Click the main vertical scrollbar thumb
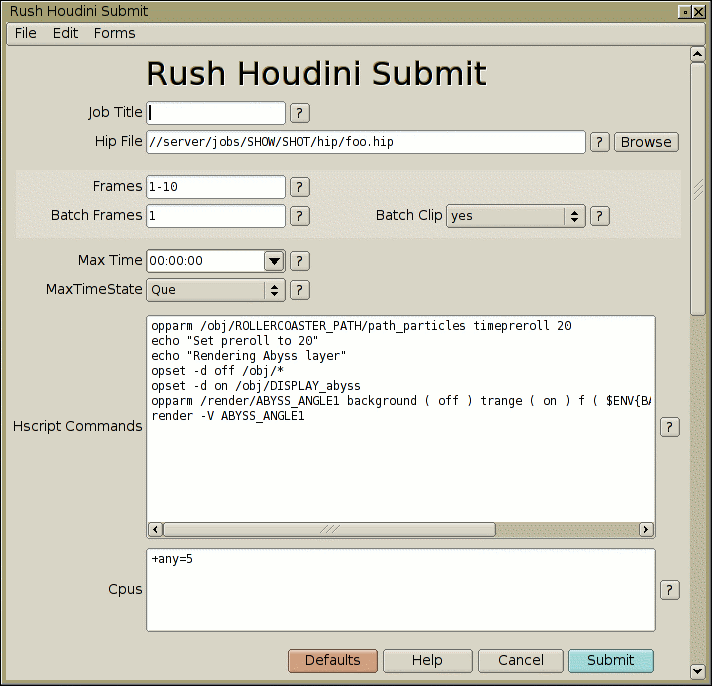Image resolution: width=712 pixels, height=686 pixels. [x=697, y=189]
